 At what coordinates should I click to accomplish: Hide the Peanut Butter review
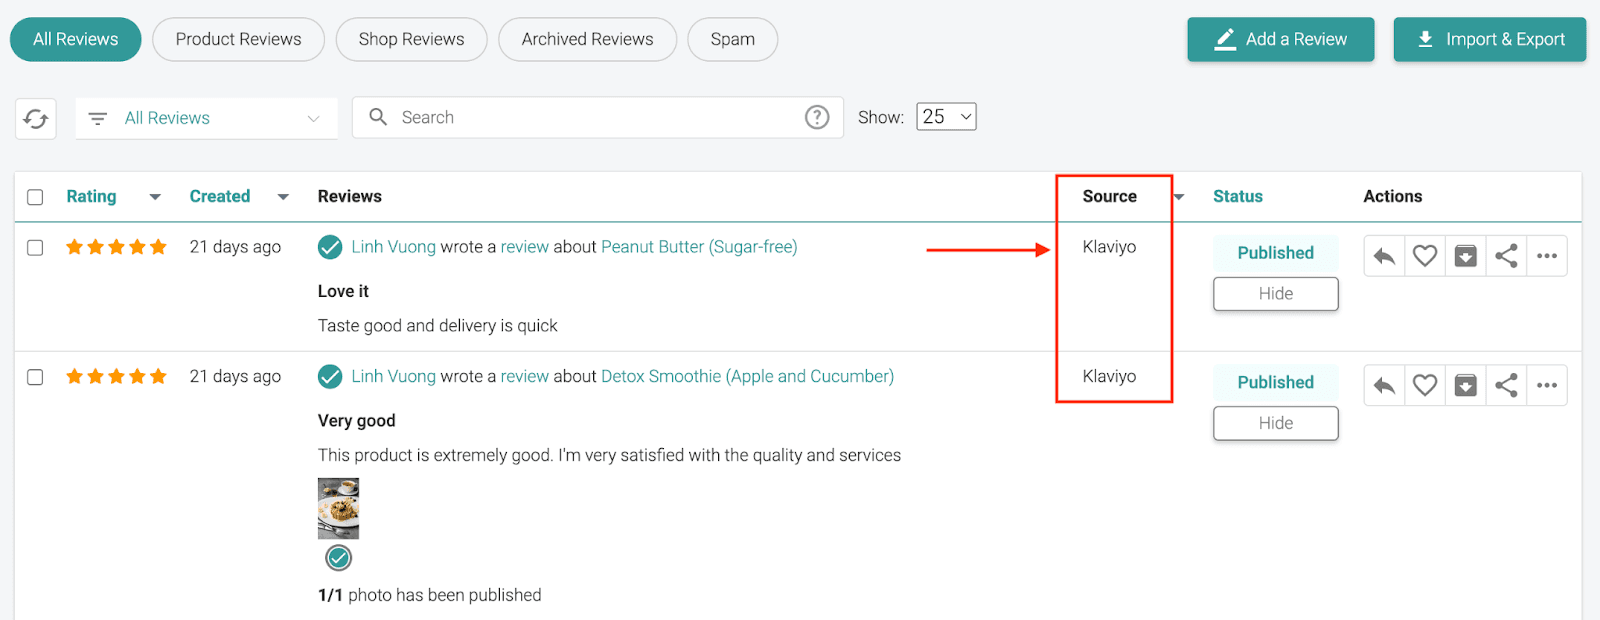pos(1275,294)
